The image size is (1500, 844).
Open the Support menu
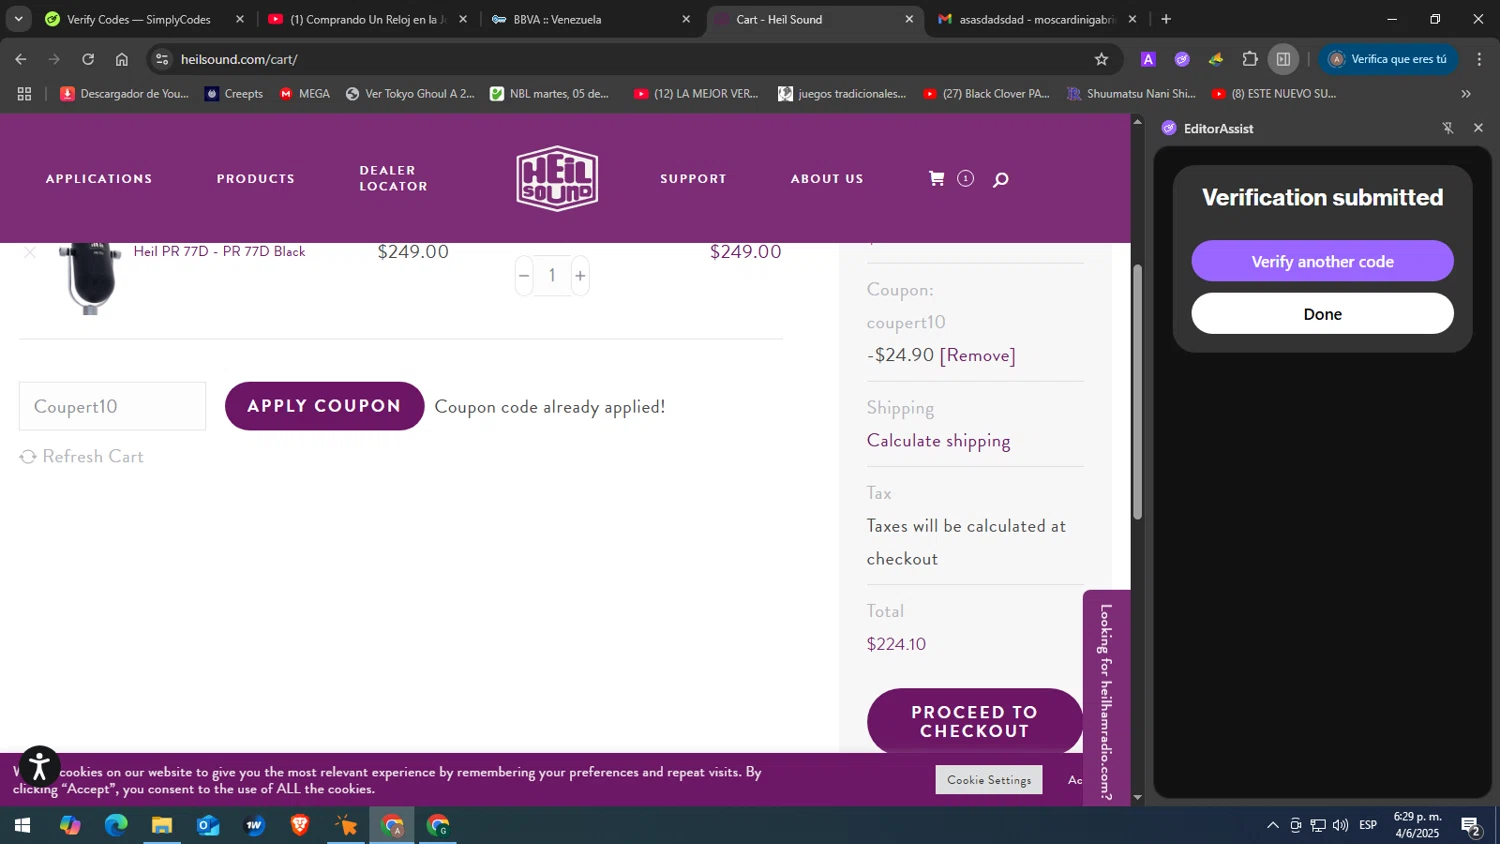pyautogui.click(x=693, y=179)
